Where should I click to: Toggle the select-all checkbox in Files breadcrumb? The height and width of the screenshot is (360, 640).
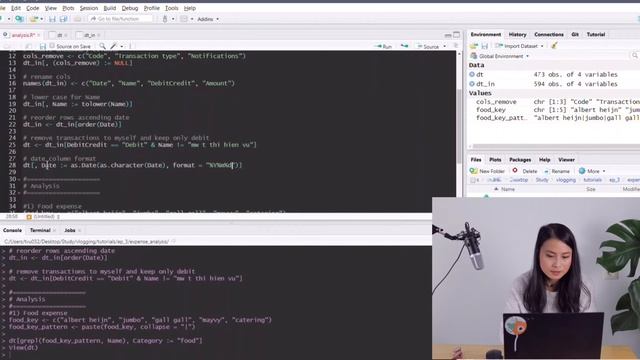click(473, 180)
